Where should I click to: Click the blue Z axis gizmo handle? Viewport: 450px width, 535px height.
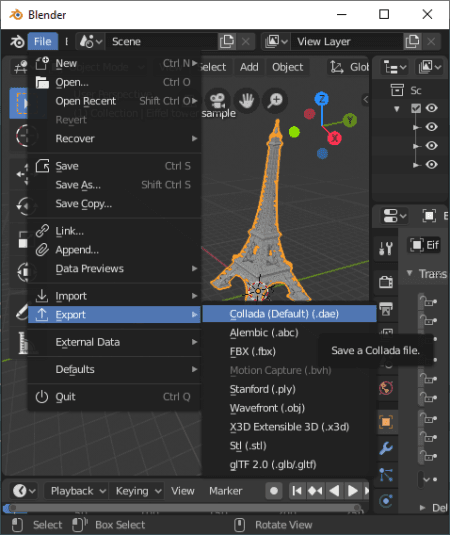coord(321,99)
